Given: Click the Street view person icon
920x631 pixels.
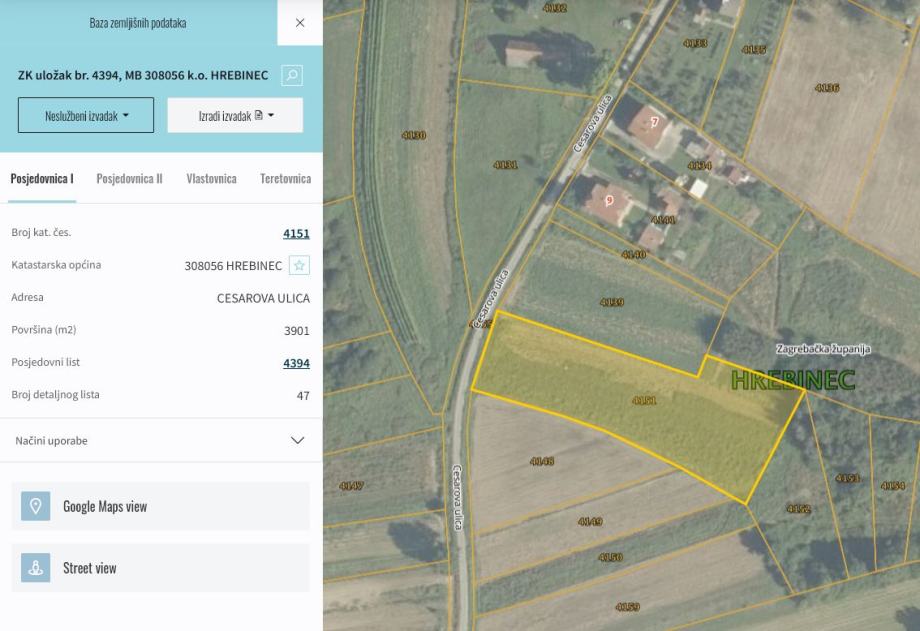Looking at the screenshot, I should point(36,568).
